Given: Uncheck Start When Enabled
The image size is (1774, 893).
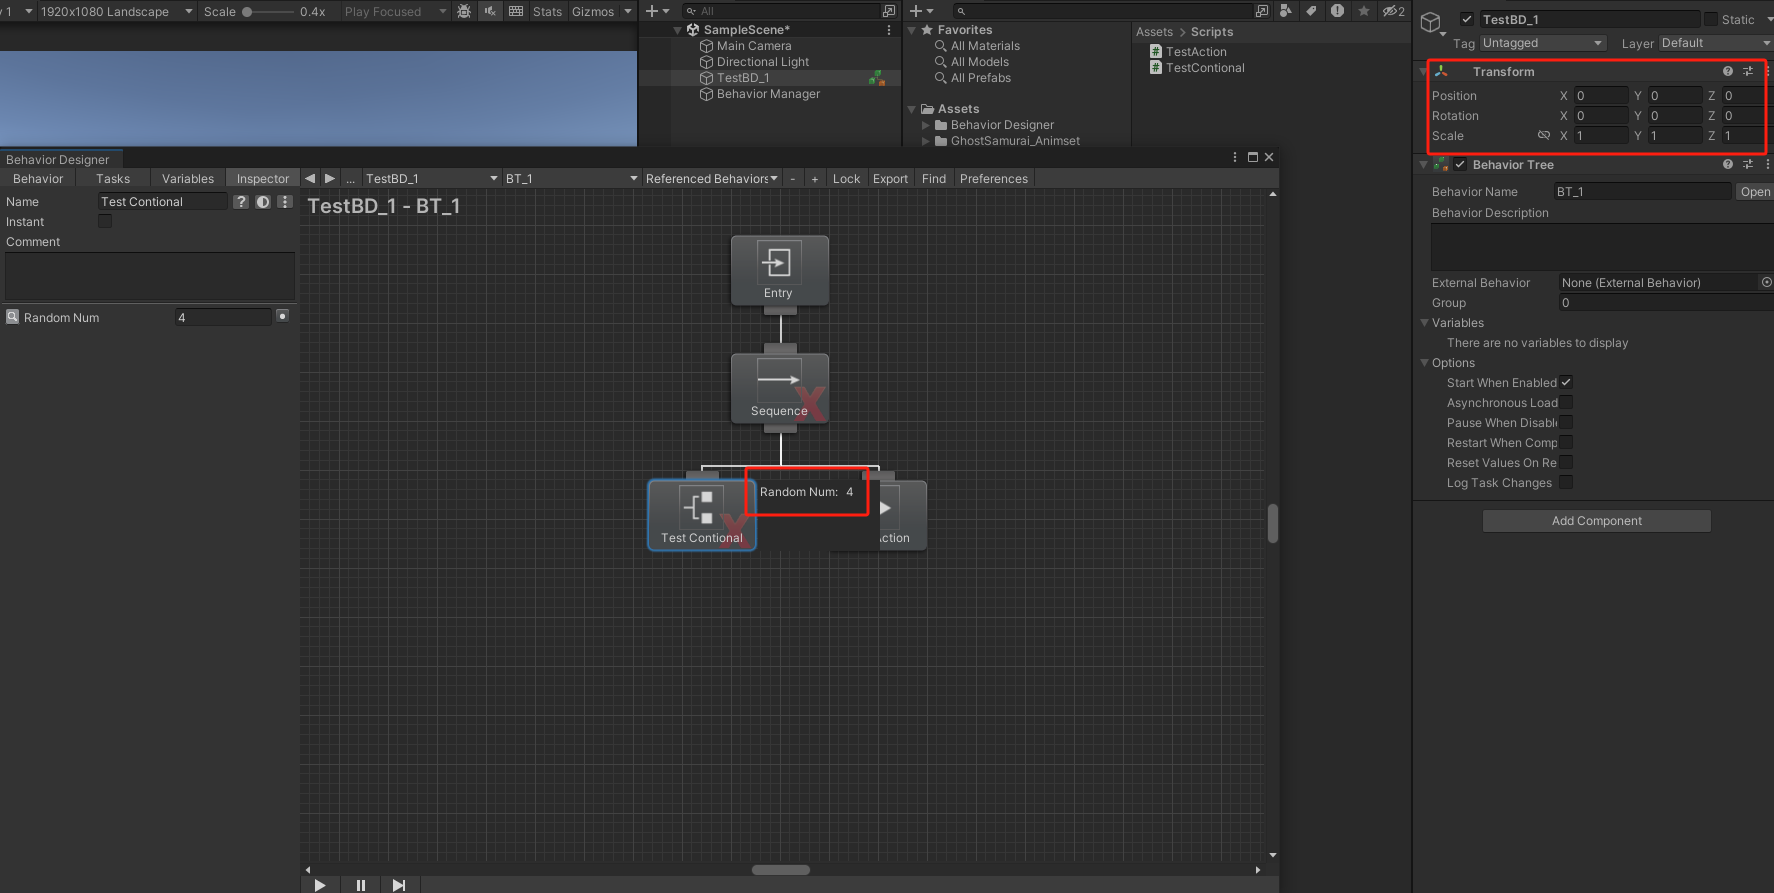Looking at the screenshot, I should [1566, 382].
